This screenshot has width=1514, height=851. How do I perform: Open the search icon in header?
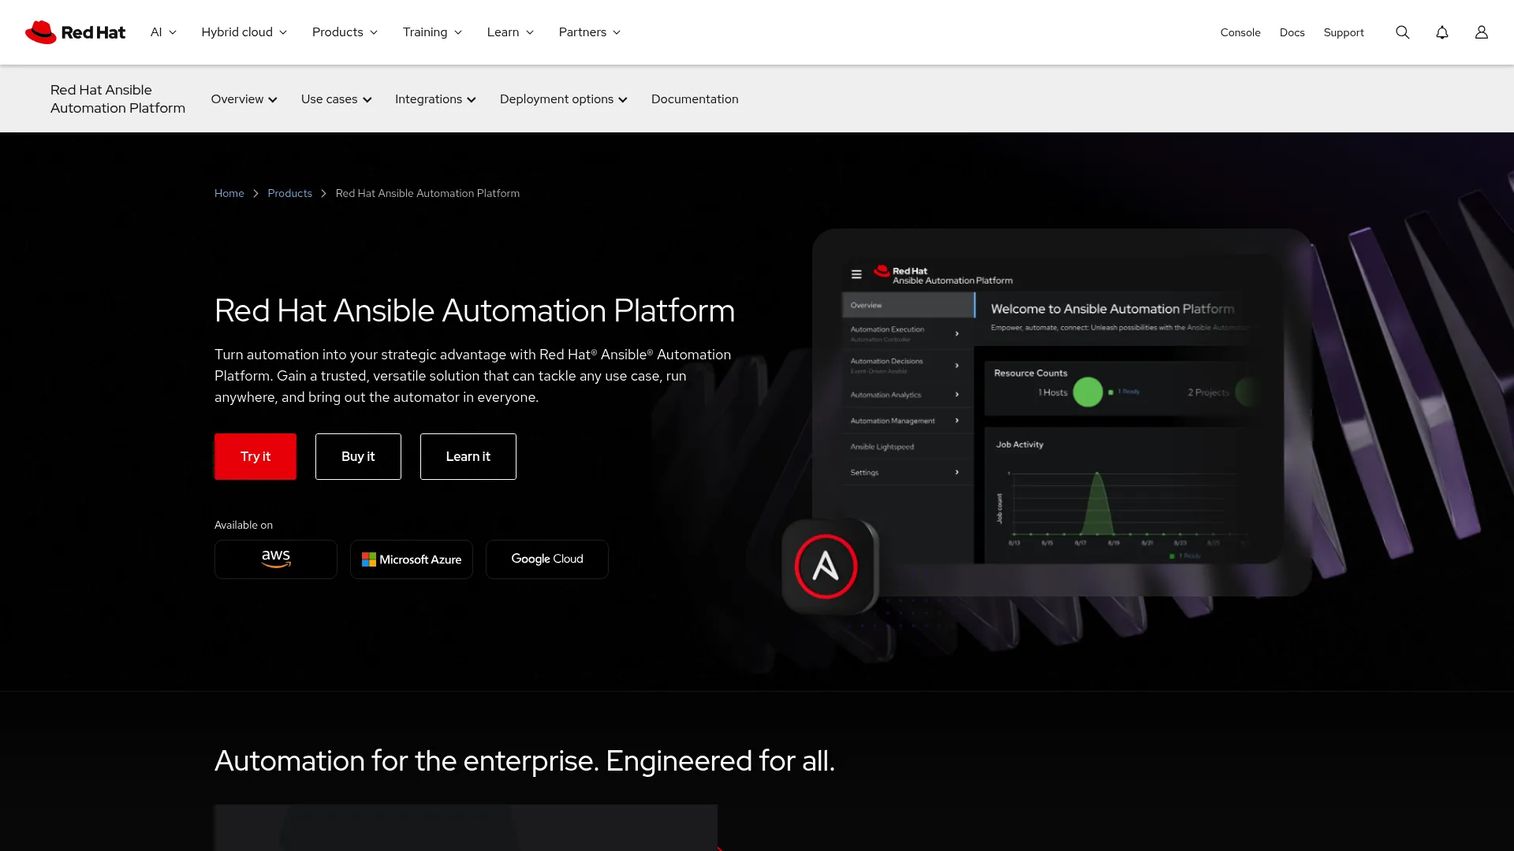point(1402,32)
